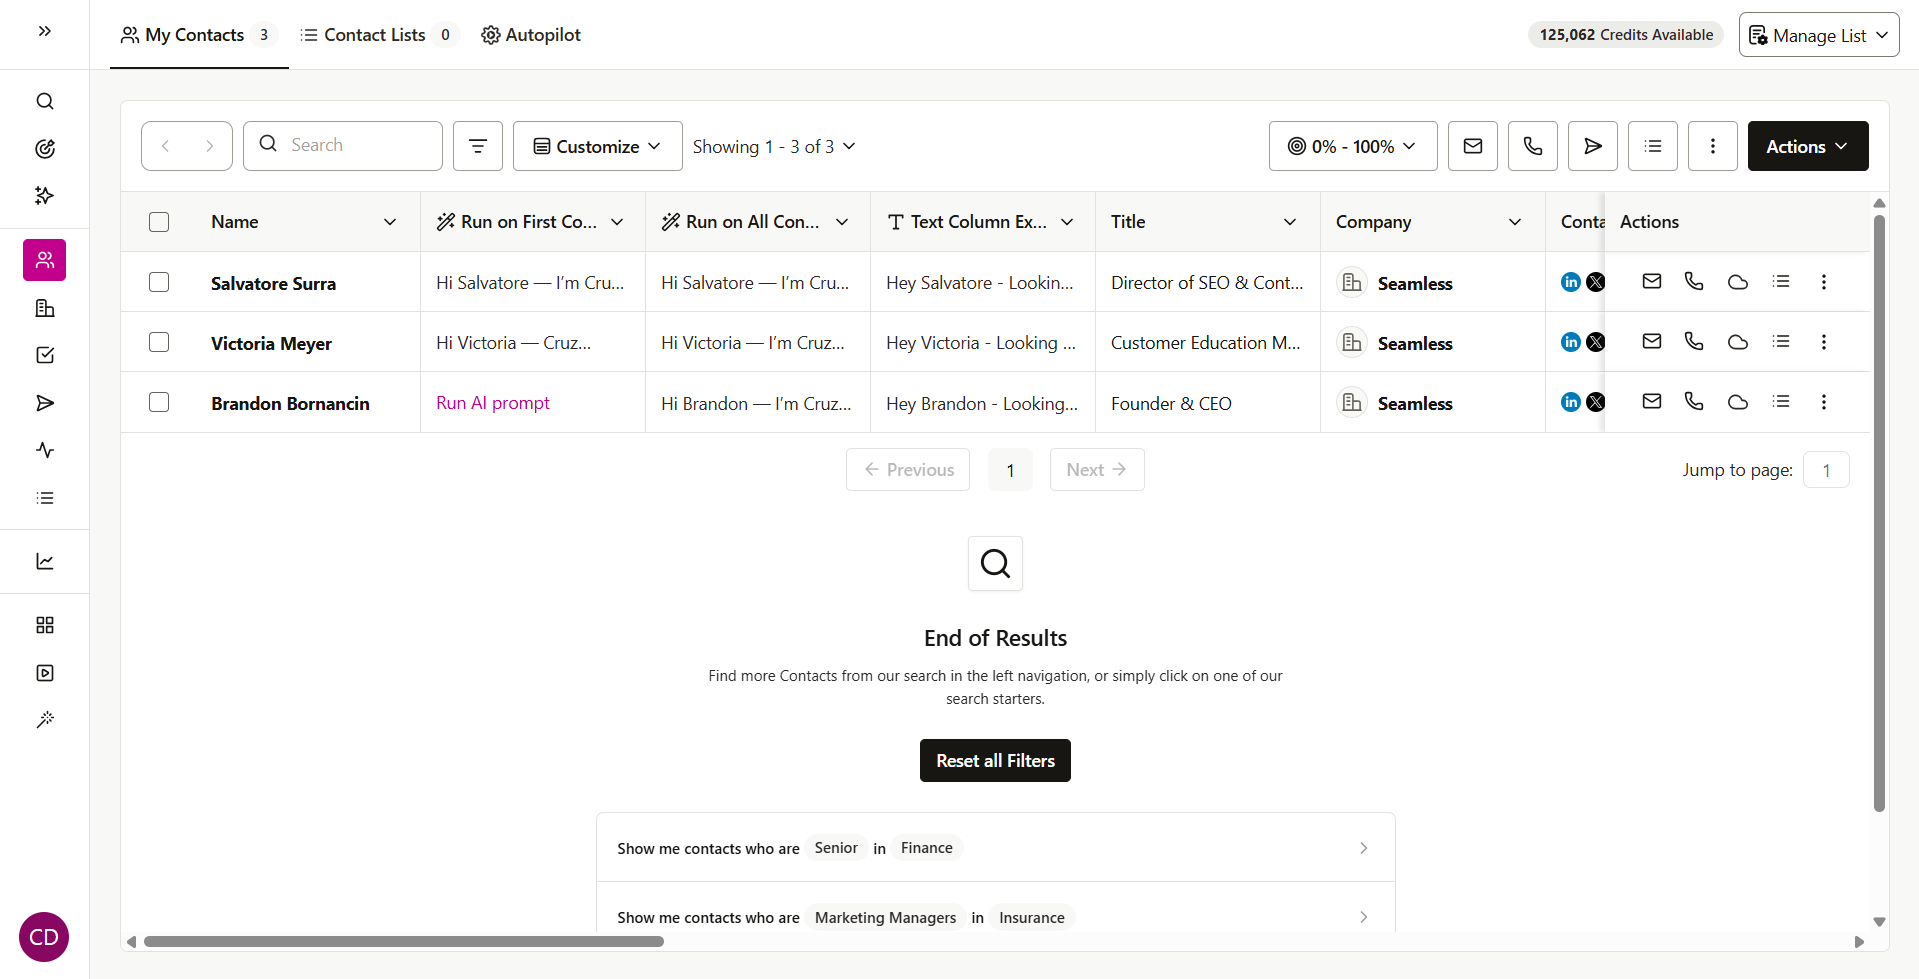Check the Salvatore Surra row checkbox
This screenshot has width=1919, height=979.
tap(159, 282)
